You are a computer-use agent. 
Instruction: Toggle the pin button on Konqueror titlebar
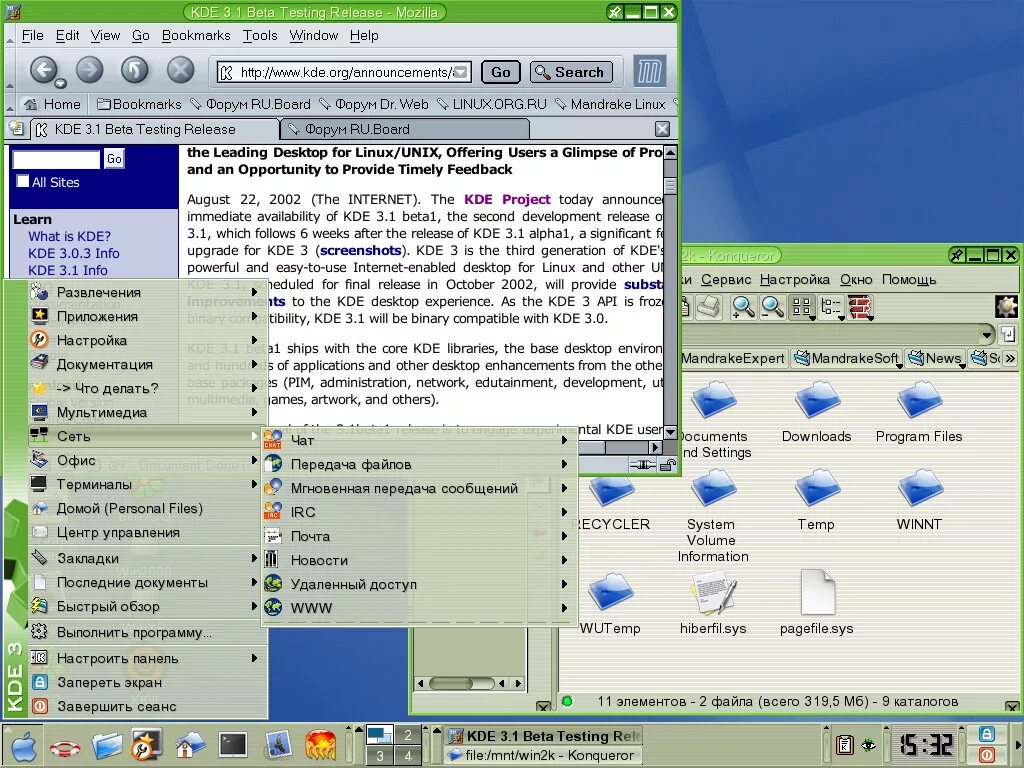coord(957,255)
